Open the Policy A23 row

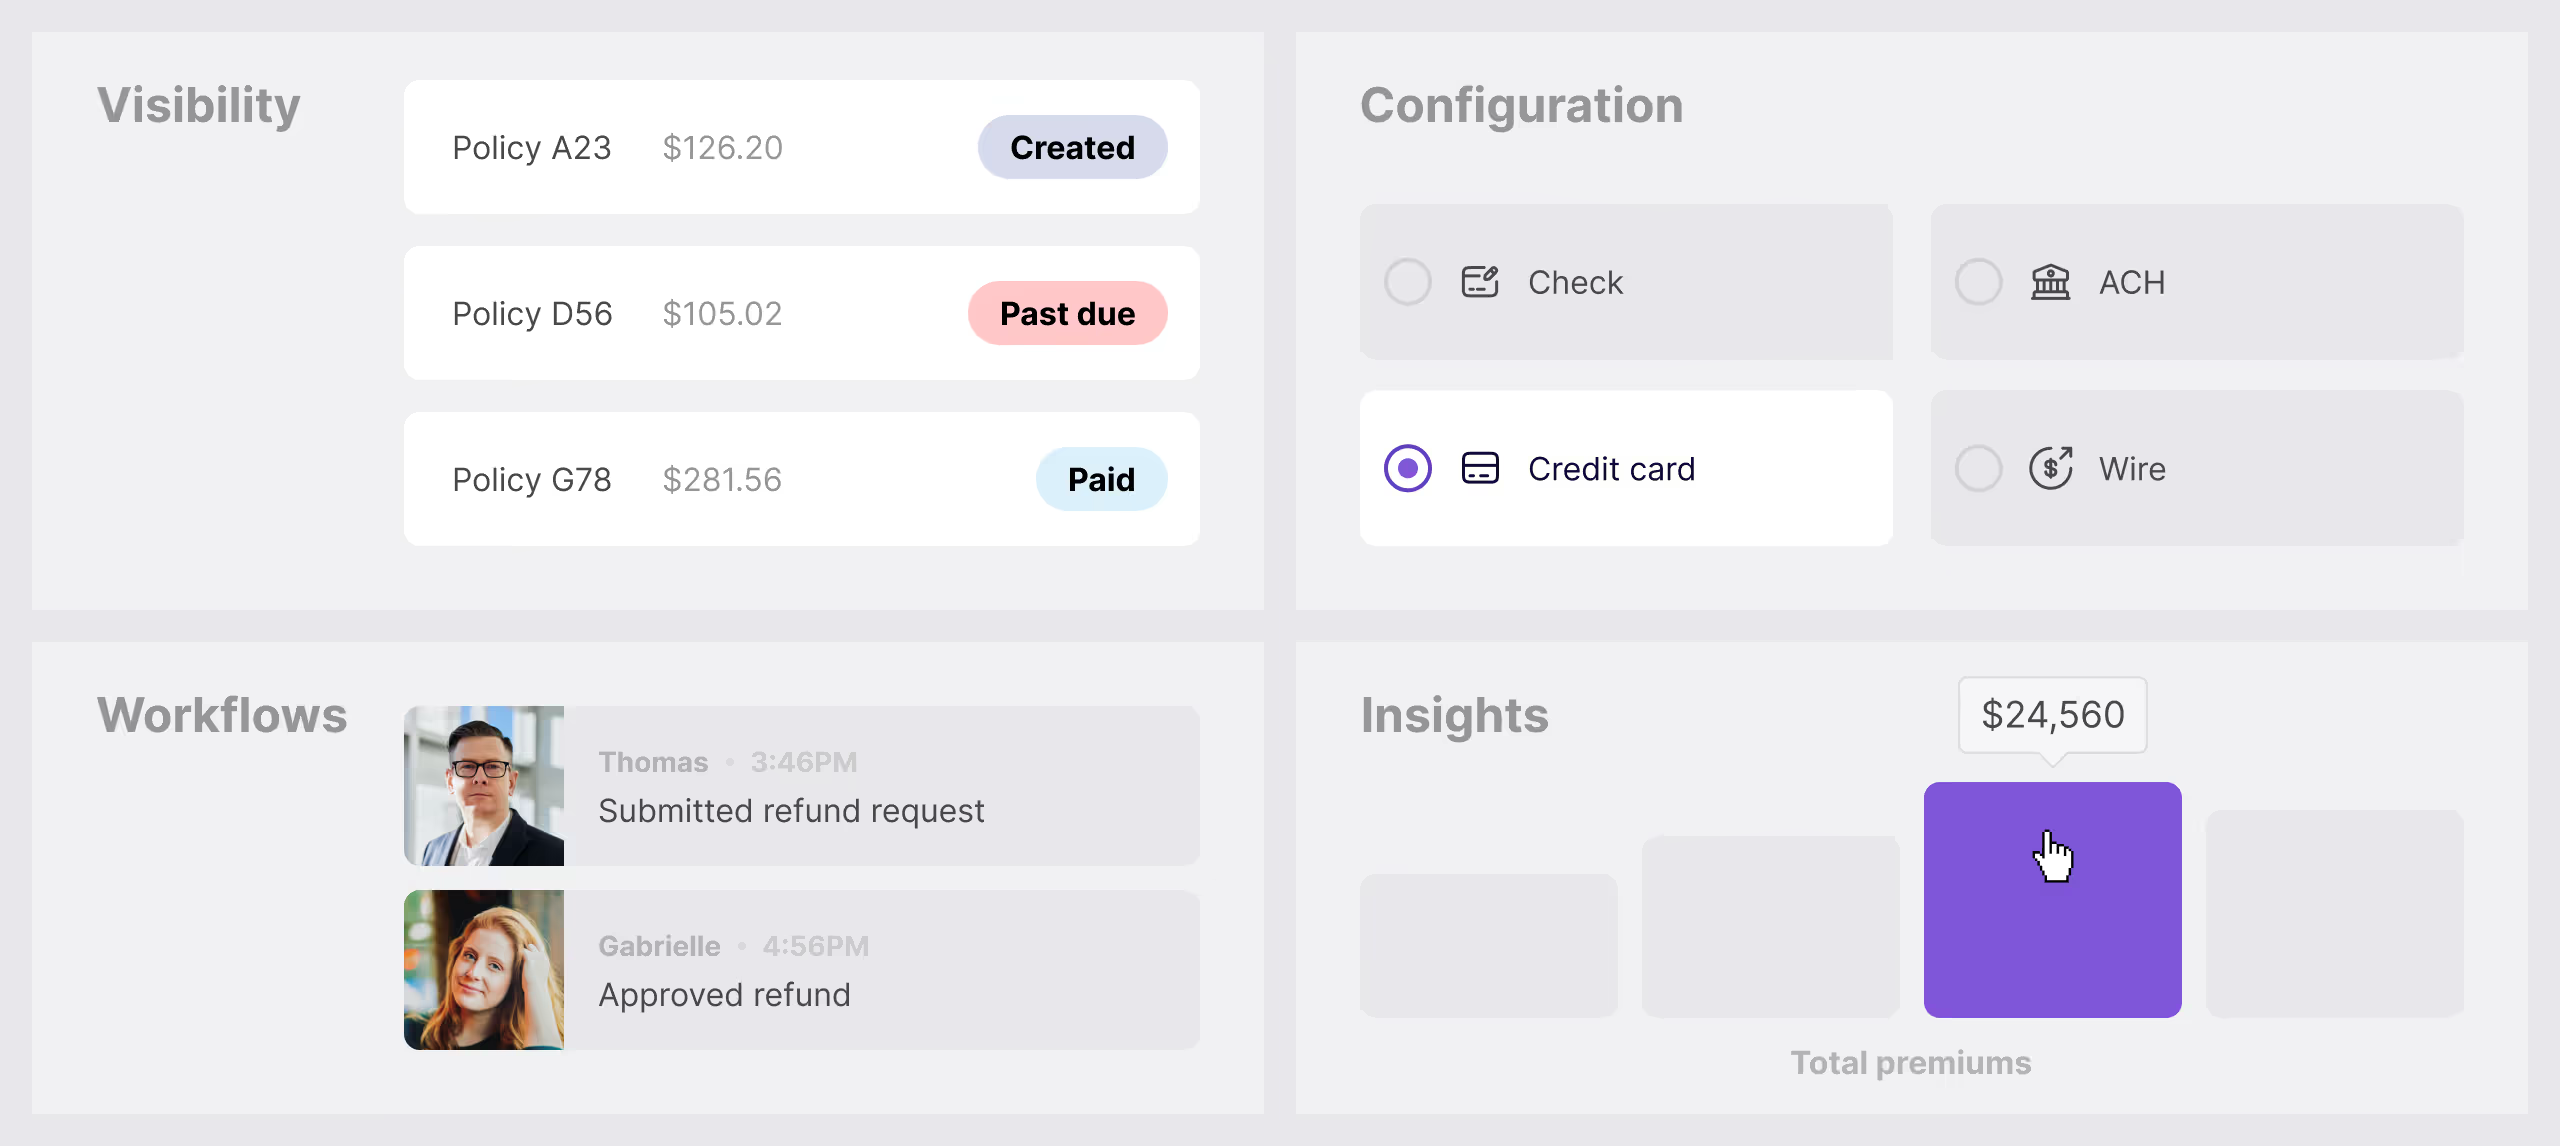(x=700, y=147)
